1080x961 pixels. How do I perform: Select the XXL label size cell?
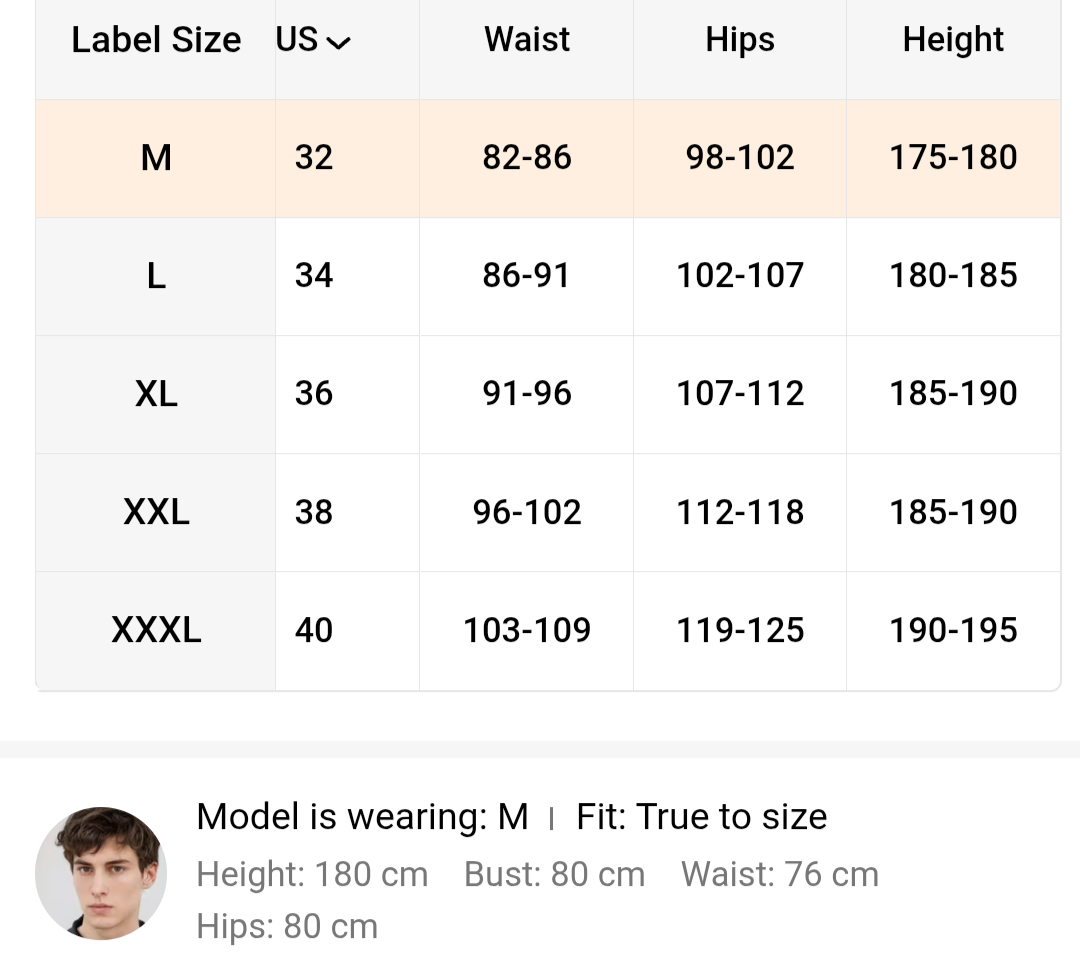point(156,512)
